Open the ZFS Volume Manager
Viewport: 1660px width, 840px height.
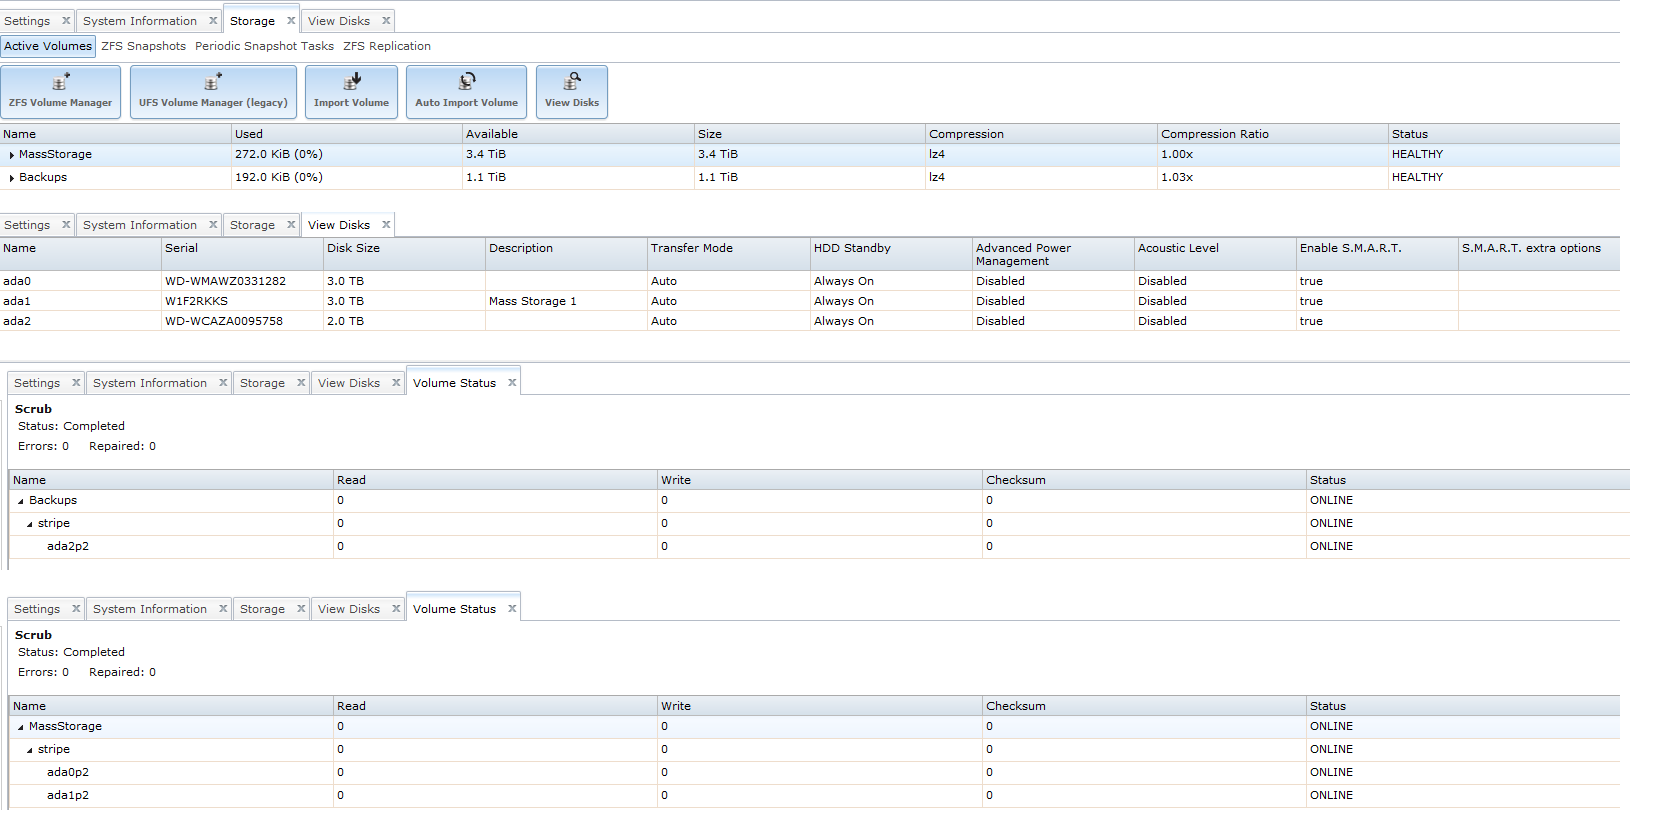pos(61,92)
